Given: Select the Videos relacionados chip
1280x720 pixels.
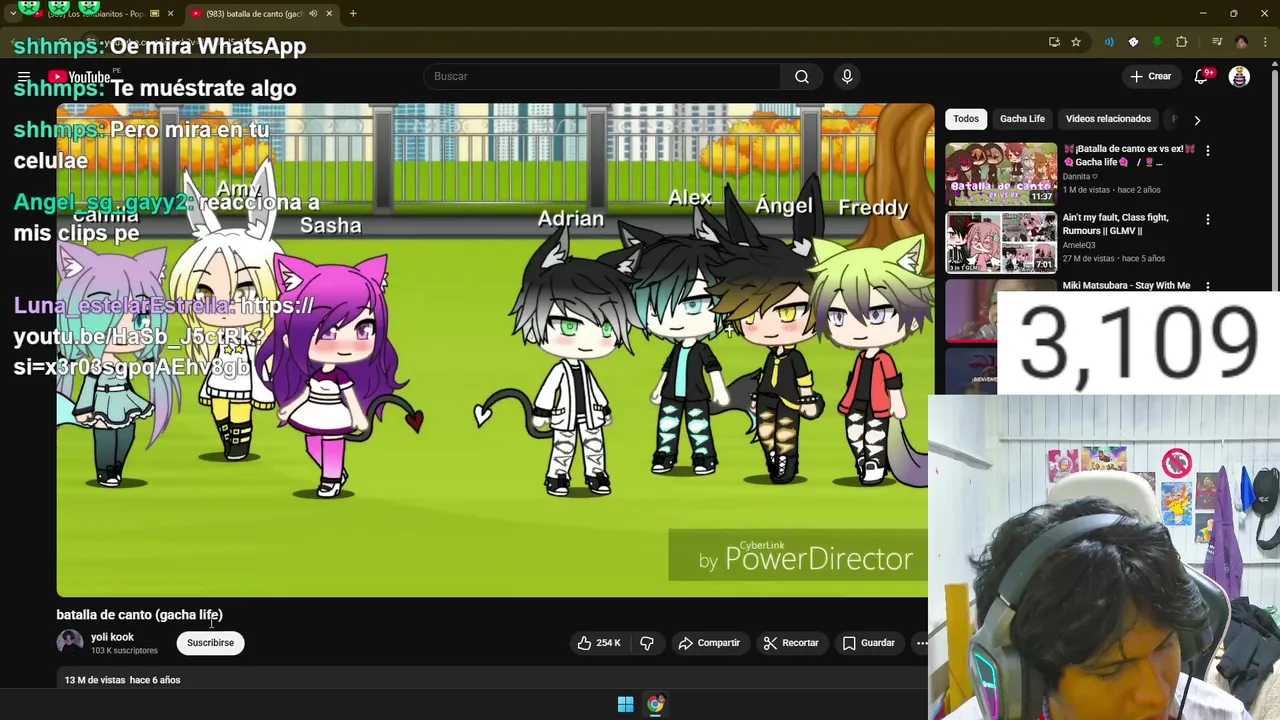Looking at the screenshot, I should point(1108,119).
